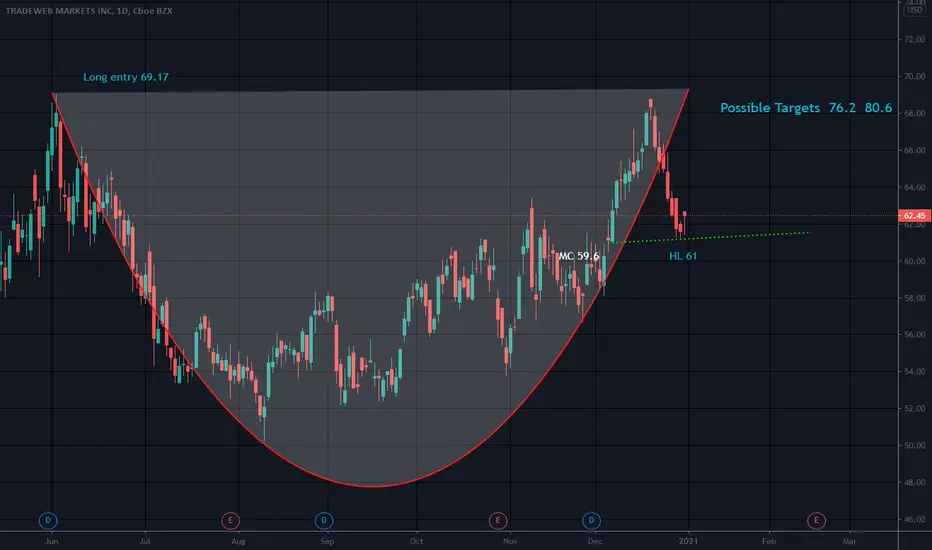The height and width of the screenshot is (550, 932).
Task: Click the 56.00 price axis label
Action: pyautogui.click(x=914, y=335)
